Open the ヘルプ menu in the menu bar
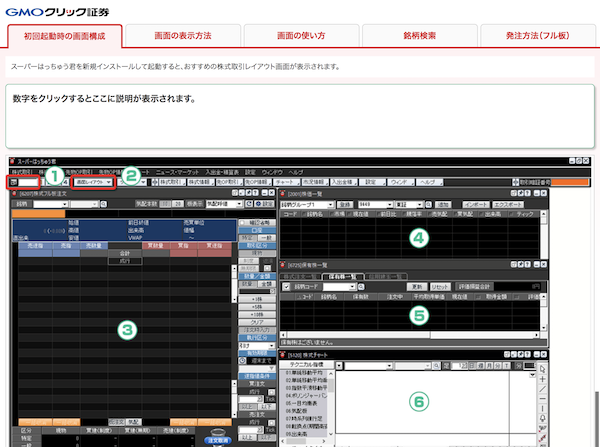 296,172
